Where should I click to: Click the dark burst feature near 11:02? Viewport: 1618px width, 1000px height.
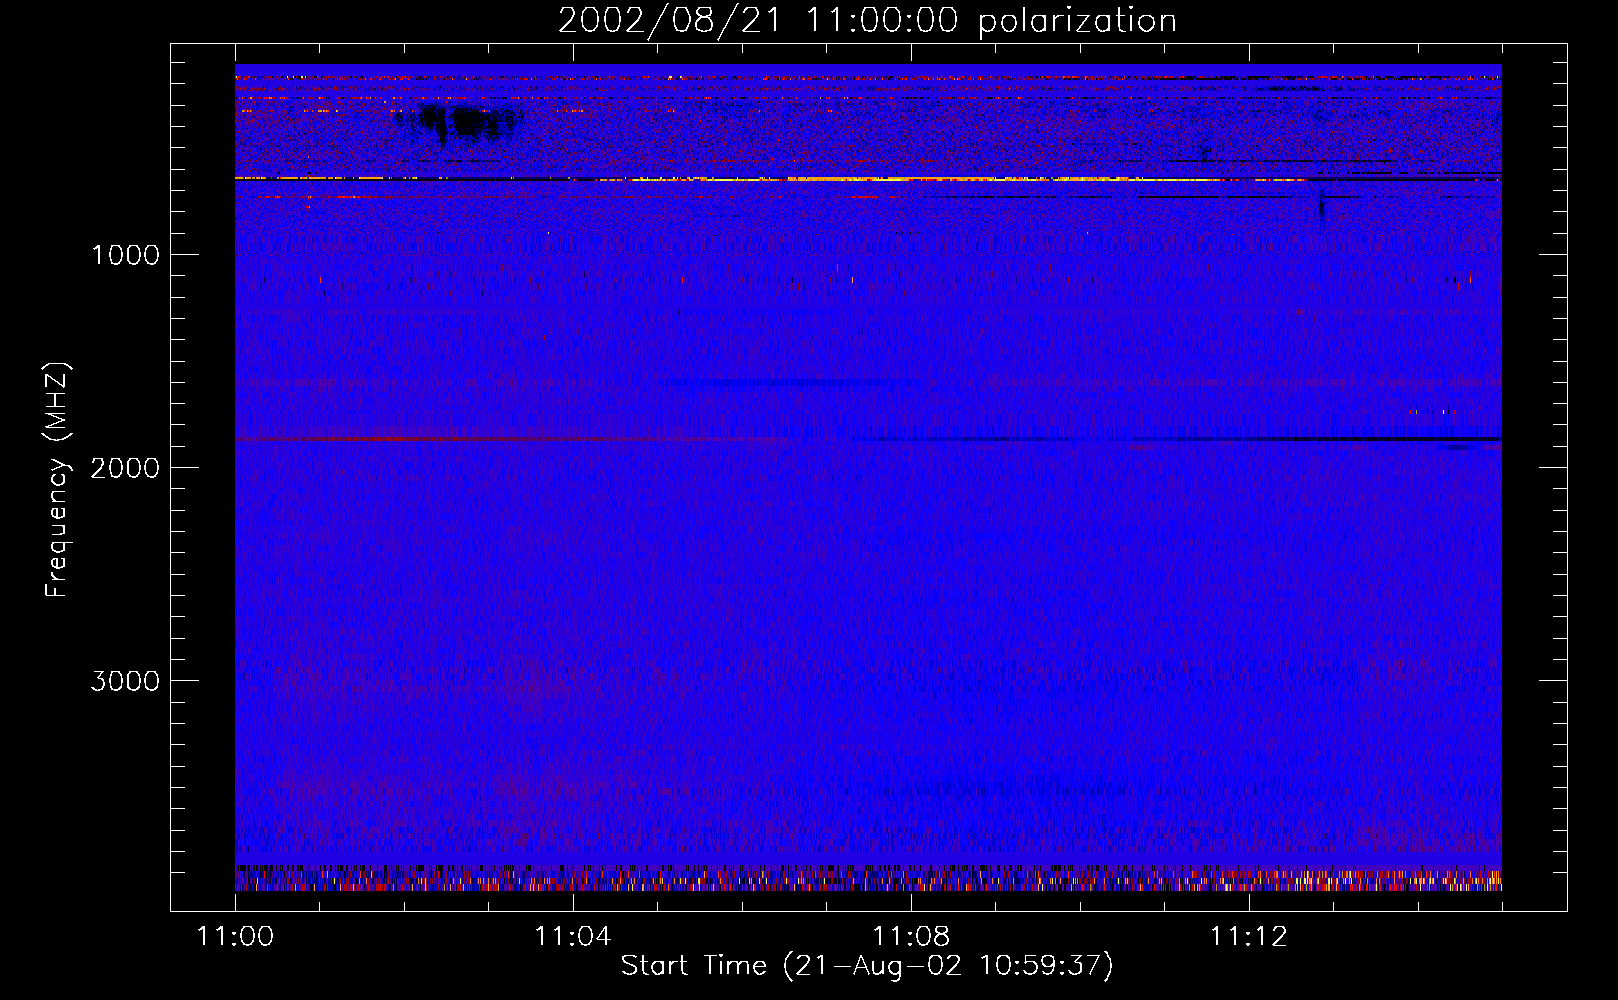[458, 124]
